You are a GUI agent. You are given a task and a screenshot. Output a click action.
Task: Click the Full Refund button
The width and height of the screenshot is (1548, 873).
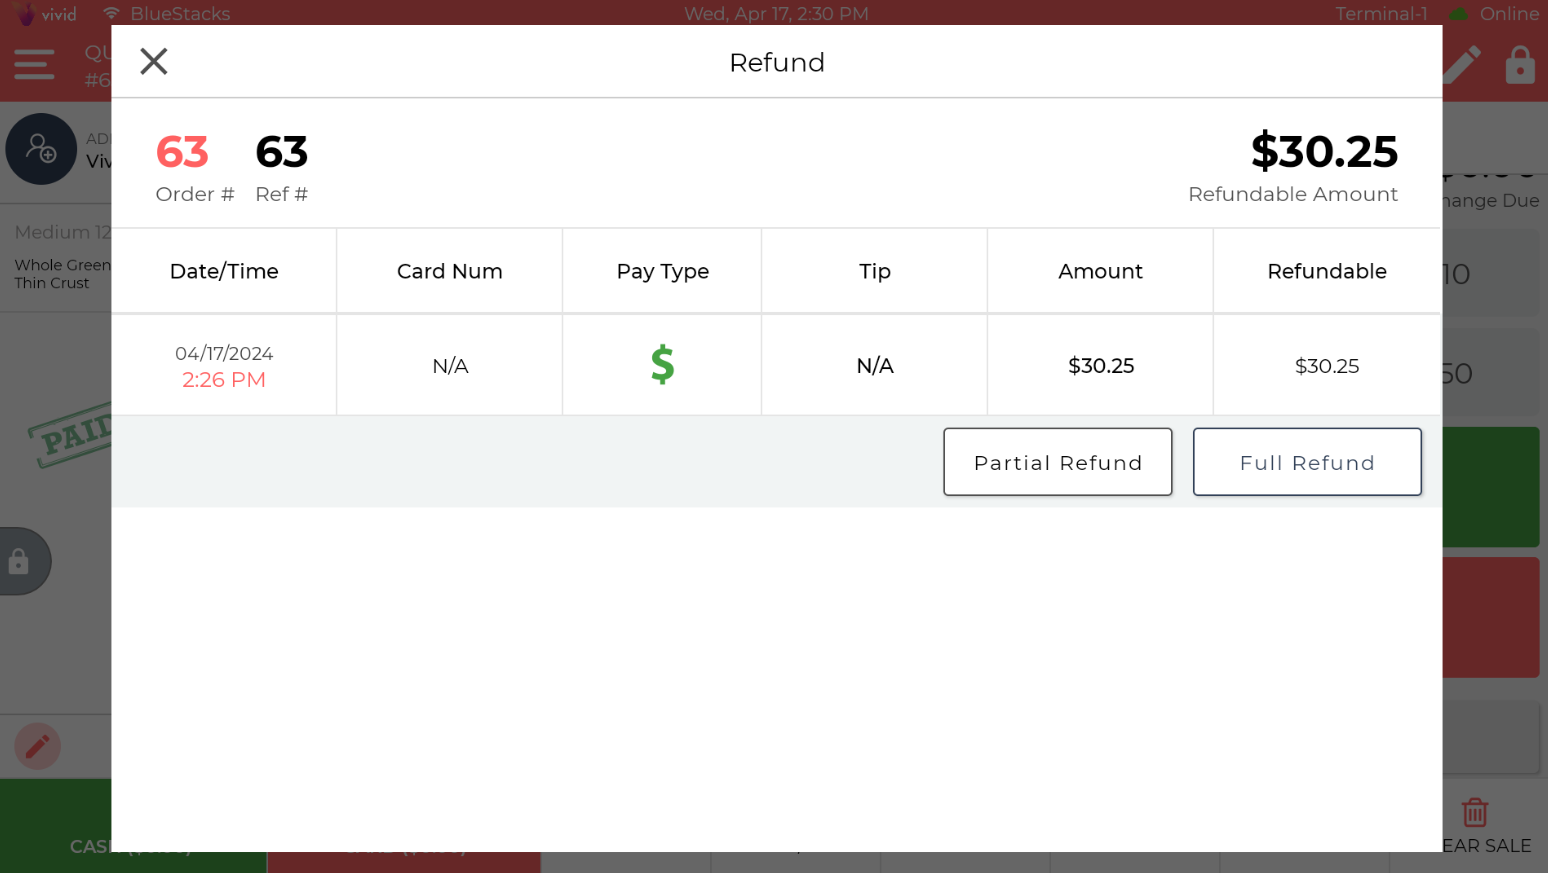[1307, 462]
